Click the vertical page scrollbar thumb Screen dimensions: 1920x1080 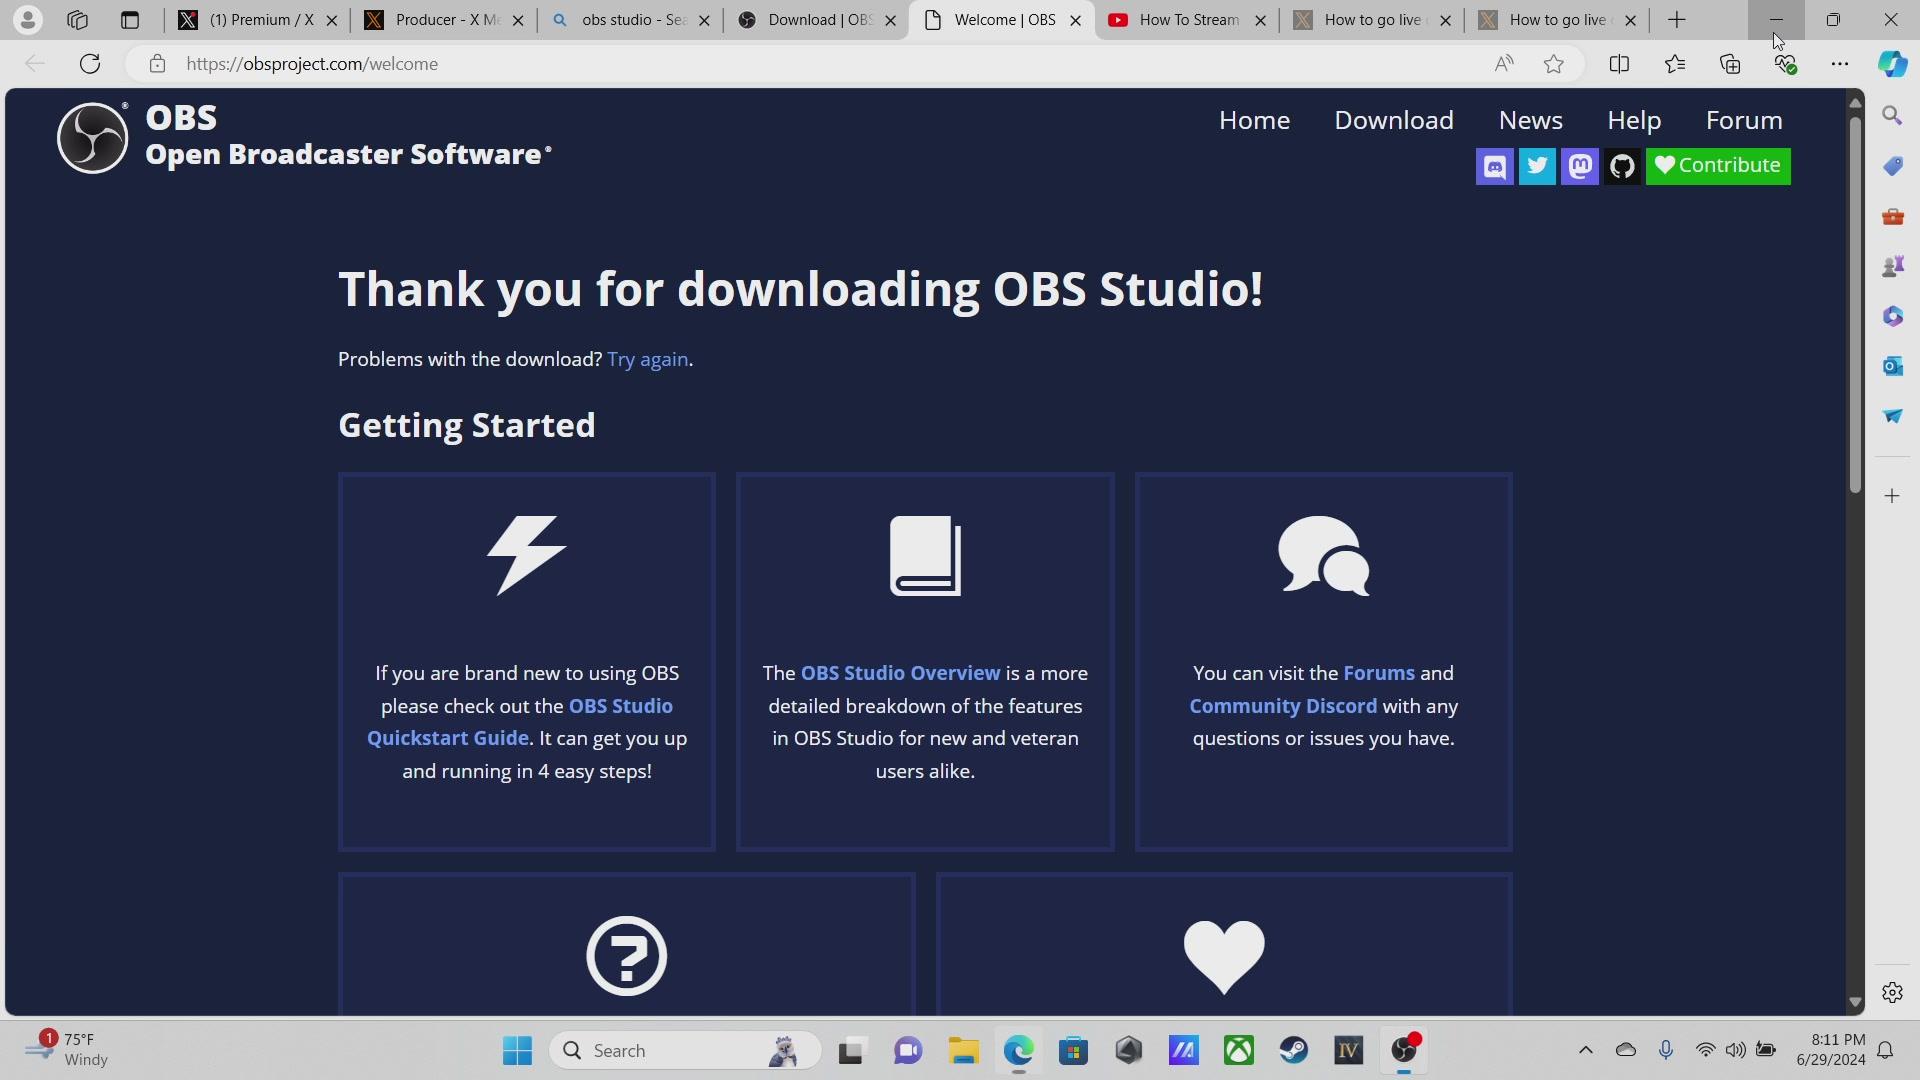pos(1855,305)
